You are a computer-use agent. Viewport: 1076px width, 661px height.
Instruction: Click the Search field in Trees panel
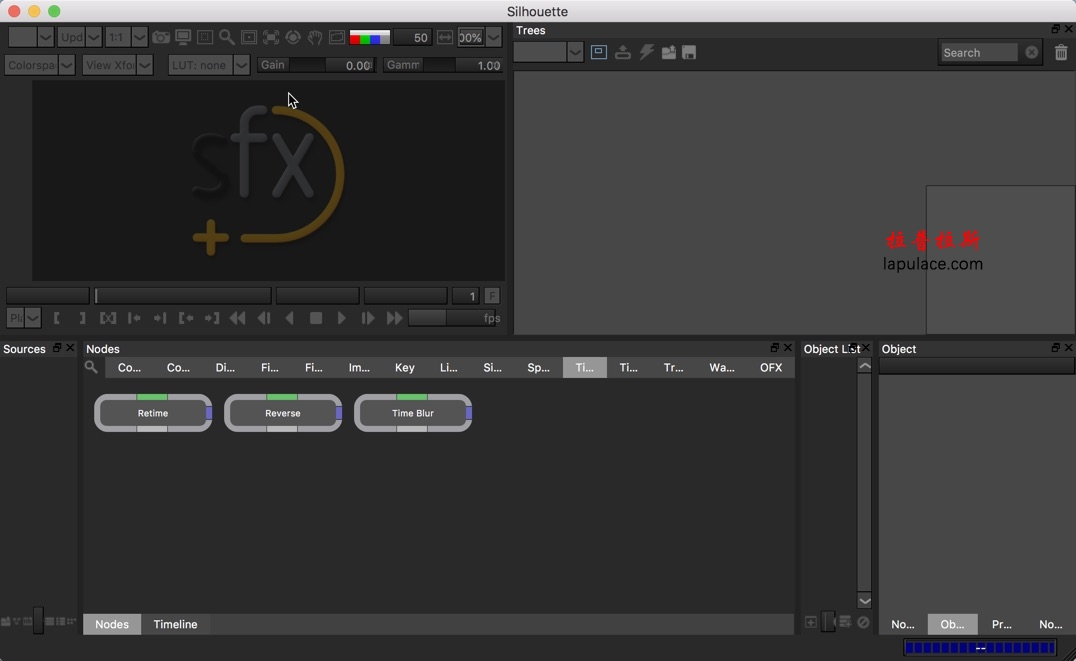tap(979, 53)
